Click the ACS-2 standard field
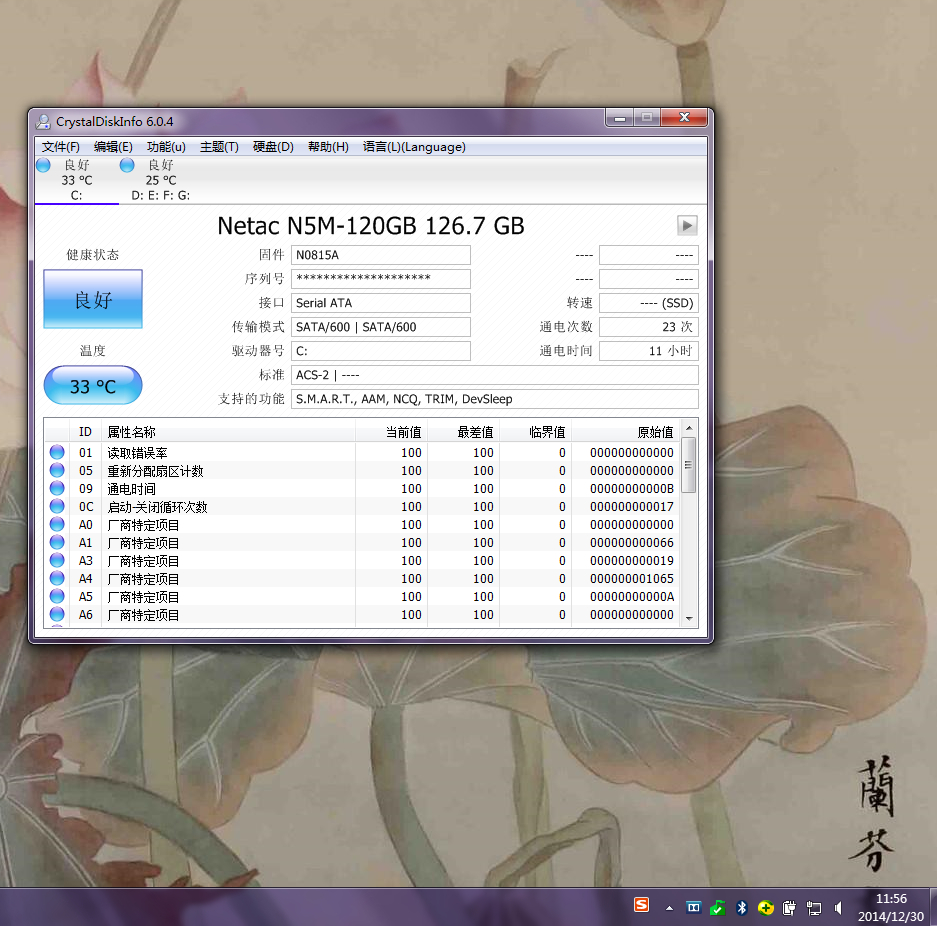 (x=495, y=375)
